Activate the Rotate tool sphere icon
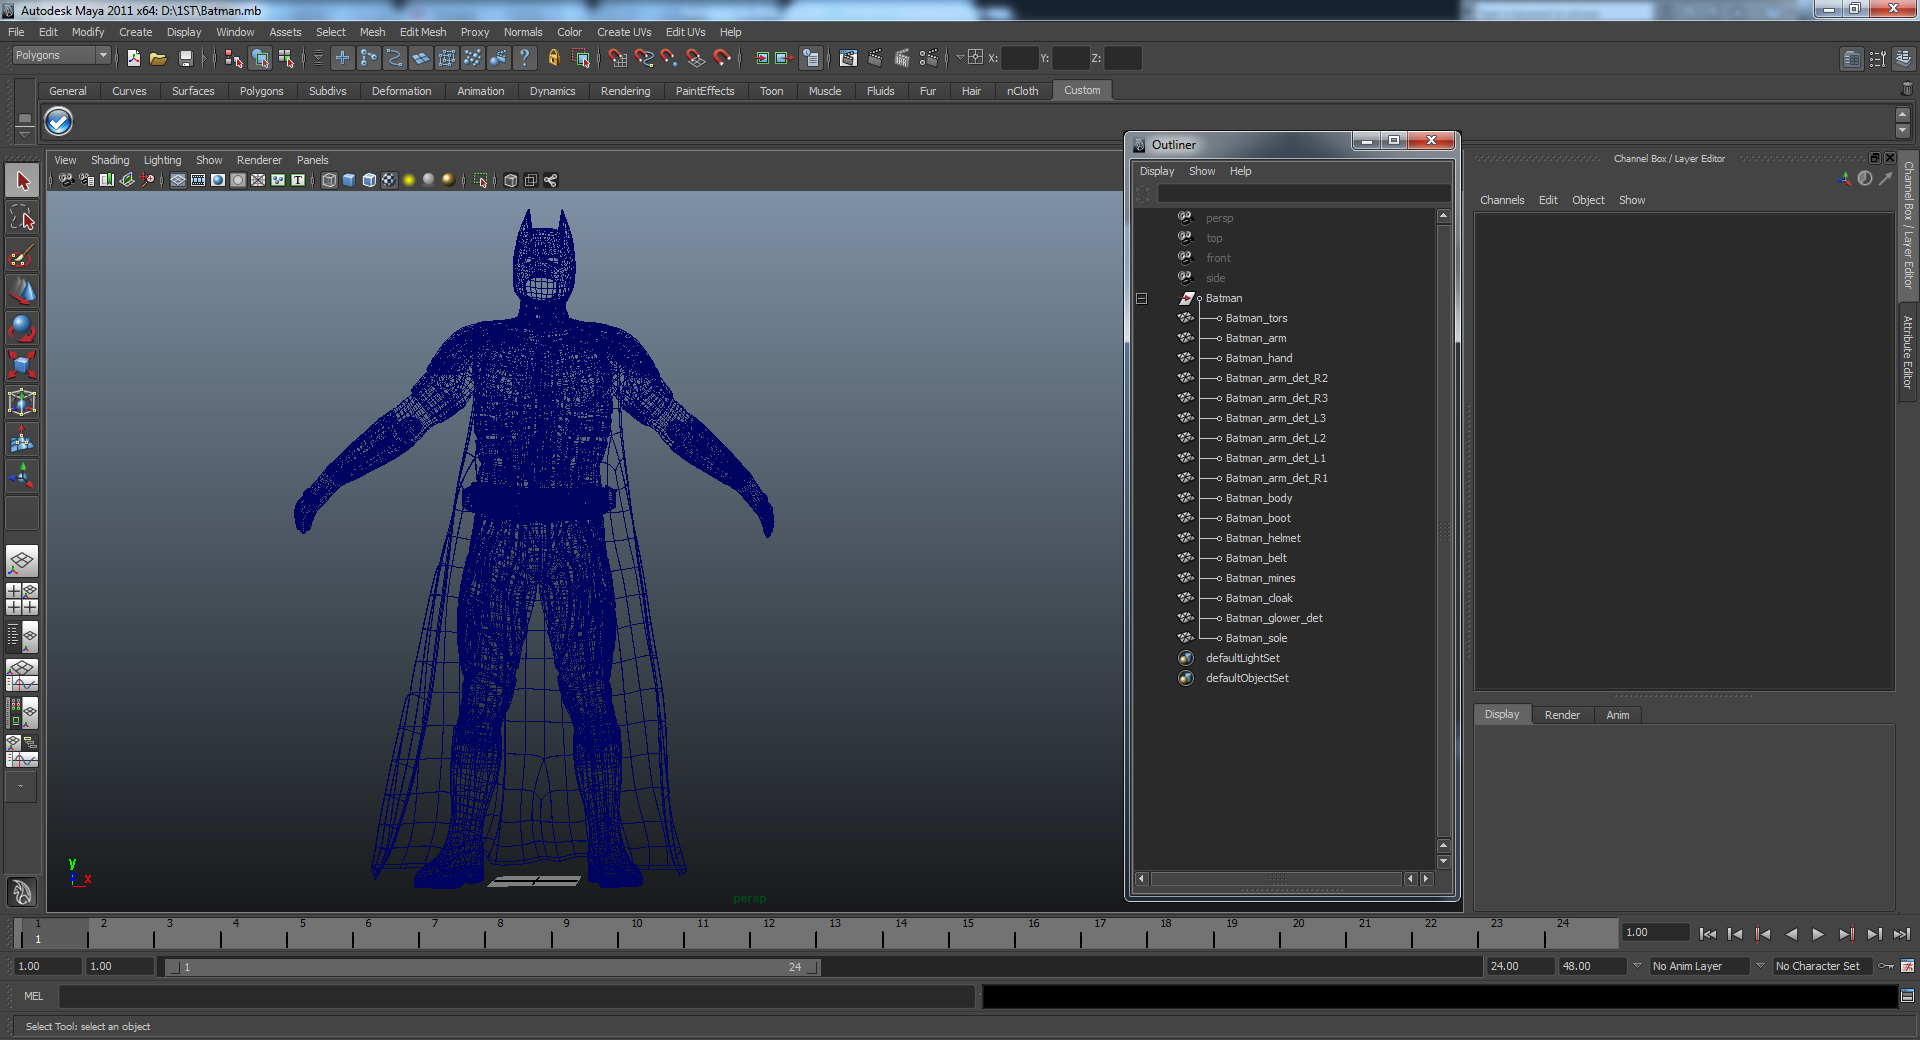This screenshot has width=1920, height=1040. coord(22,328)
